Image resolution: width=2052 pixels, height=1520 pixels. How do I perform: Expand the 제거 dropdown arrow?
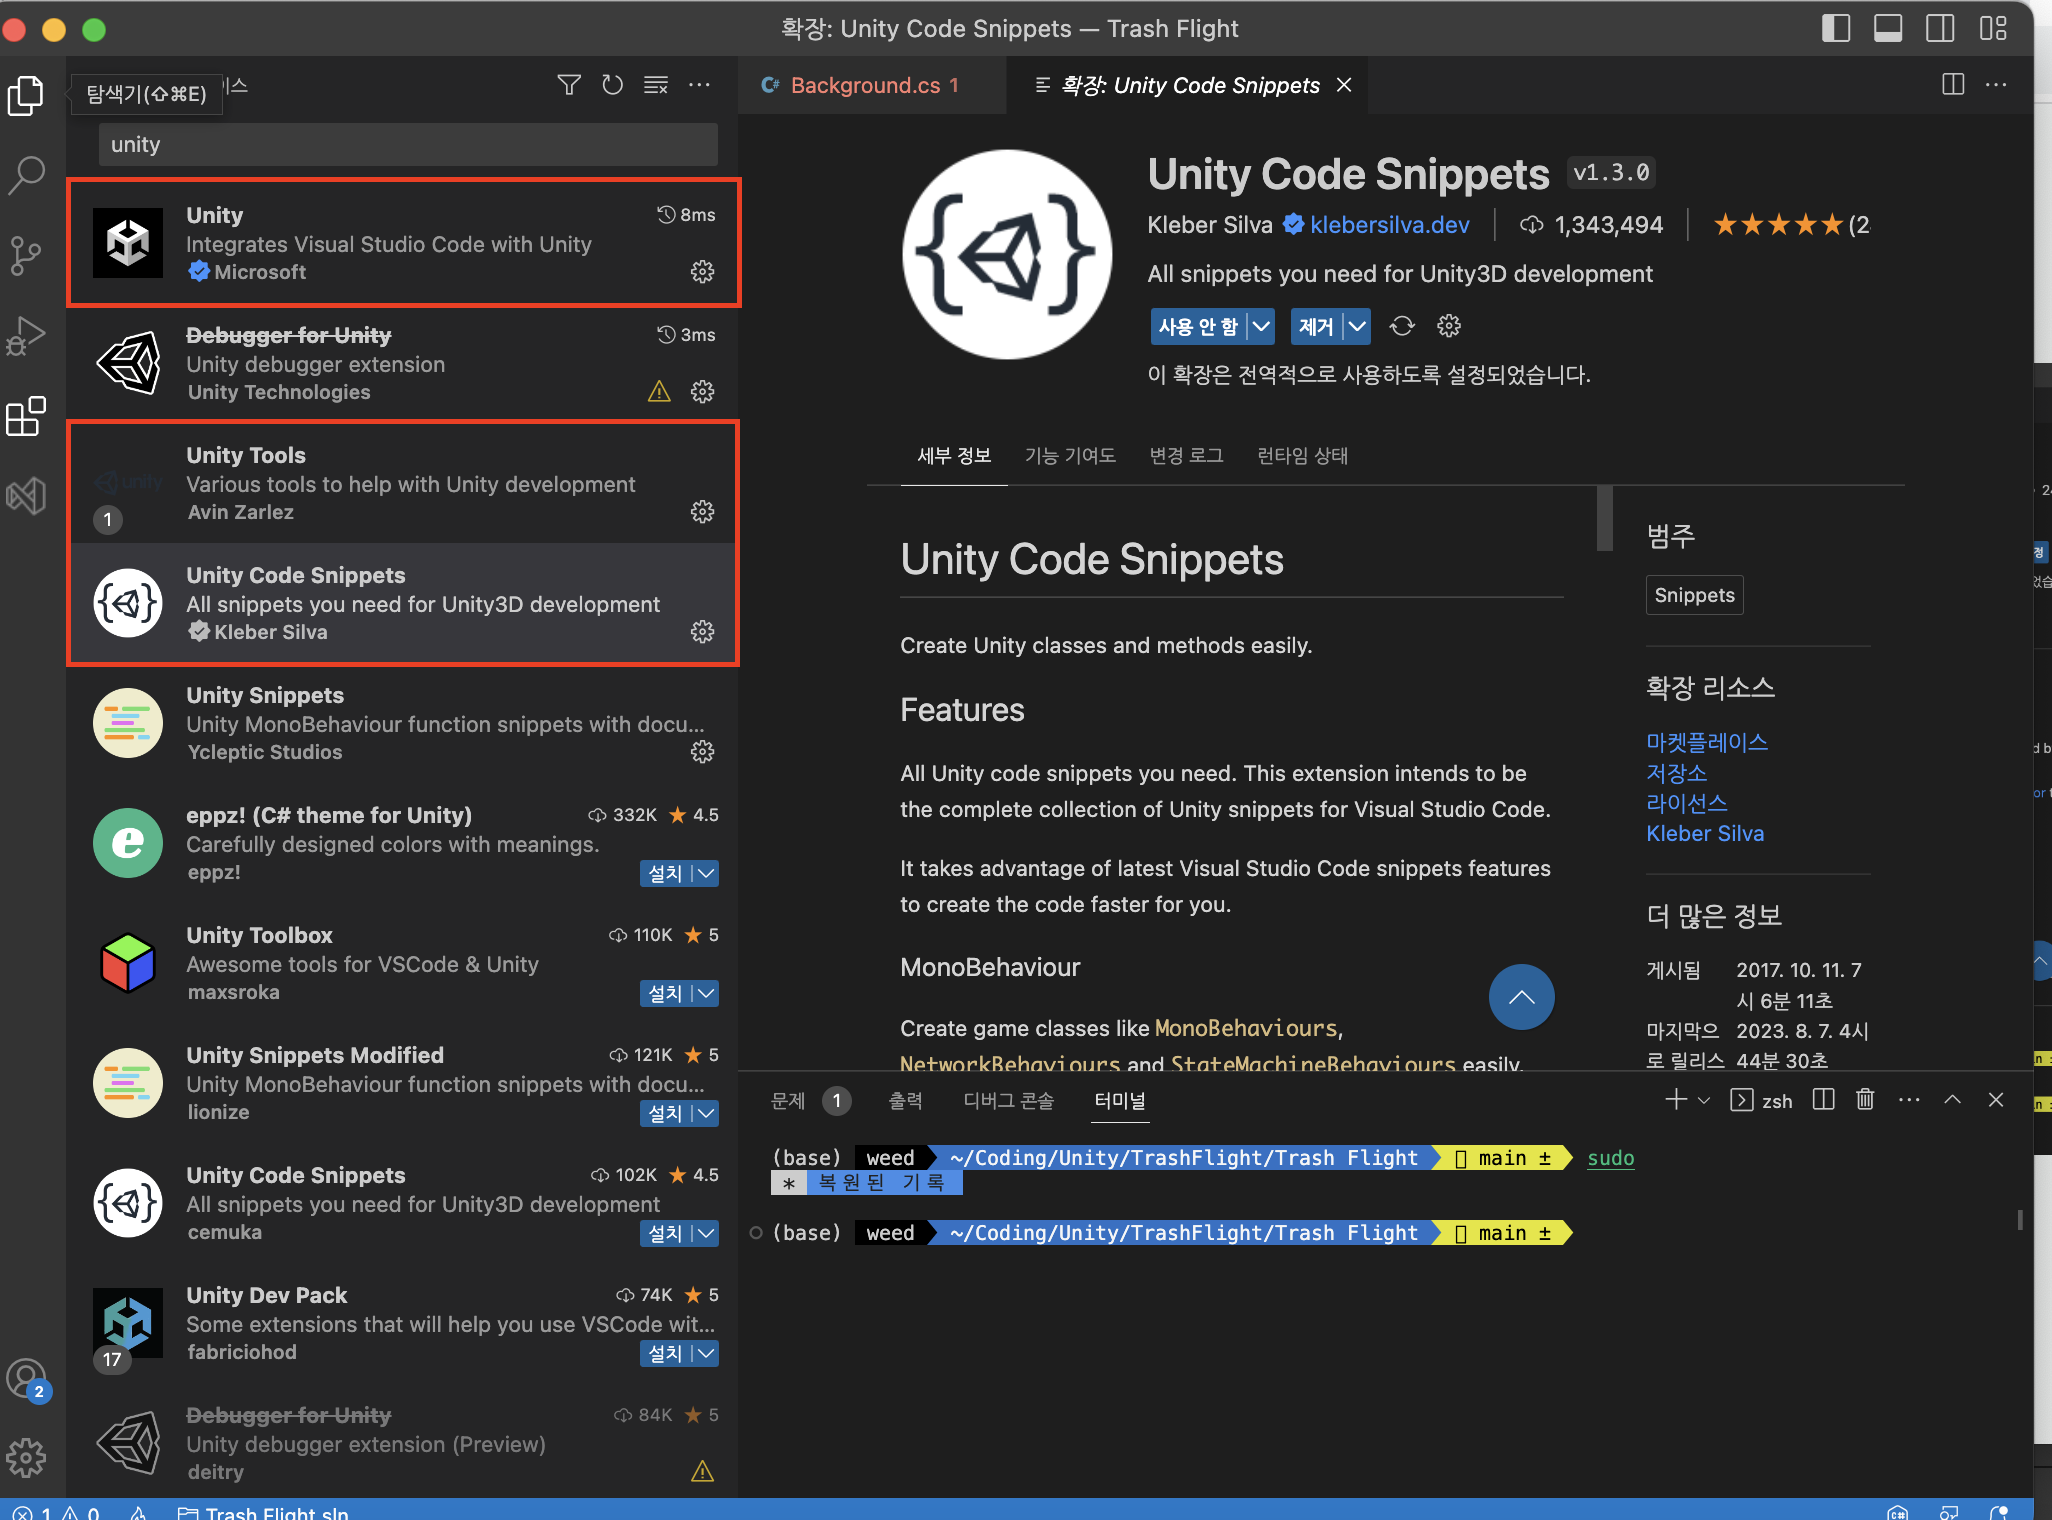pos(1357,326)
